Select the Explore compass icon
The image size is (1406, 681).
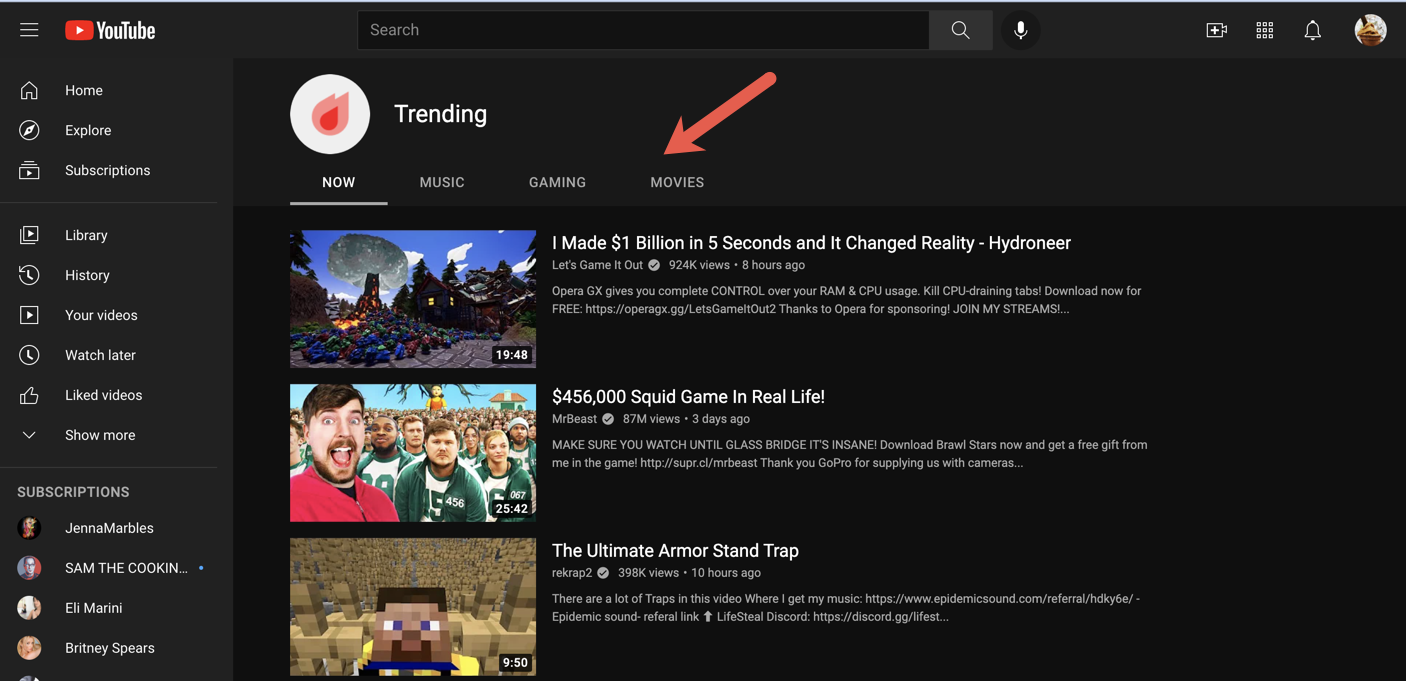tap(29, 130)
